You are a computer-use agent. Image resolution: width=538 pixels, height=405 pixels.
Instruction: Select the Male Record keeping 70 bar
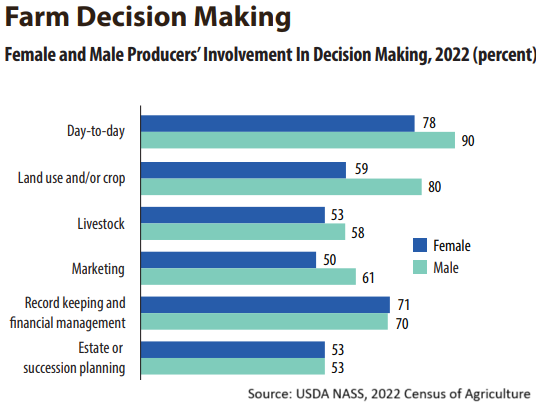click(264, 322)
